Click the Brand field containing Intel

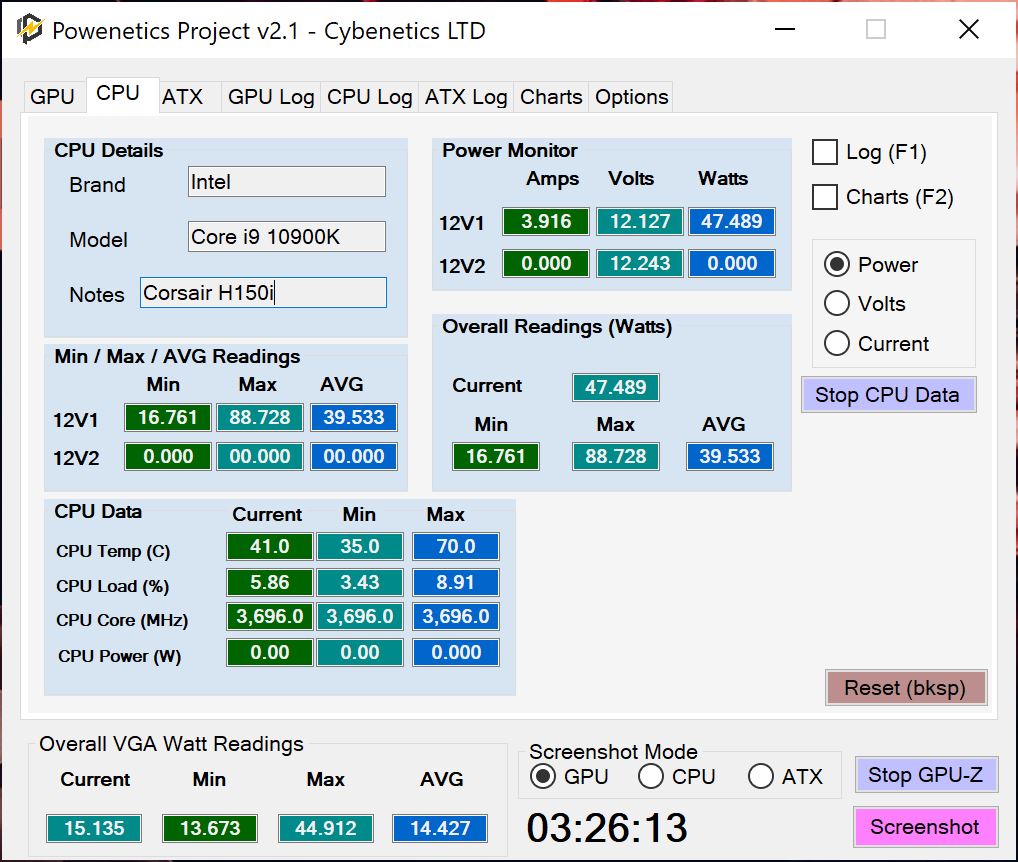pos(287,182)
